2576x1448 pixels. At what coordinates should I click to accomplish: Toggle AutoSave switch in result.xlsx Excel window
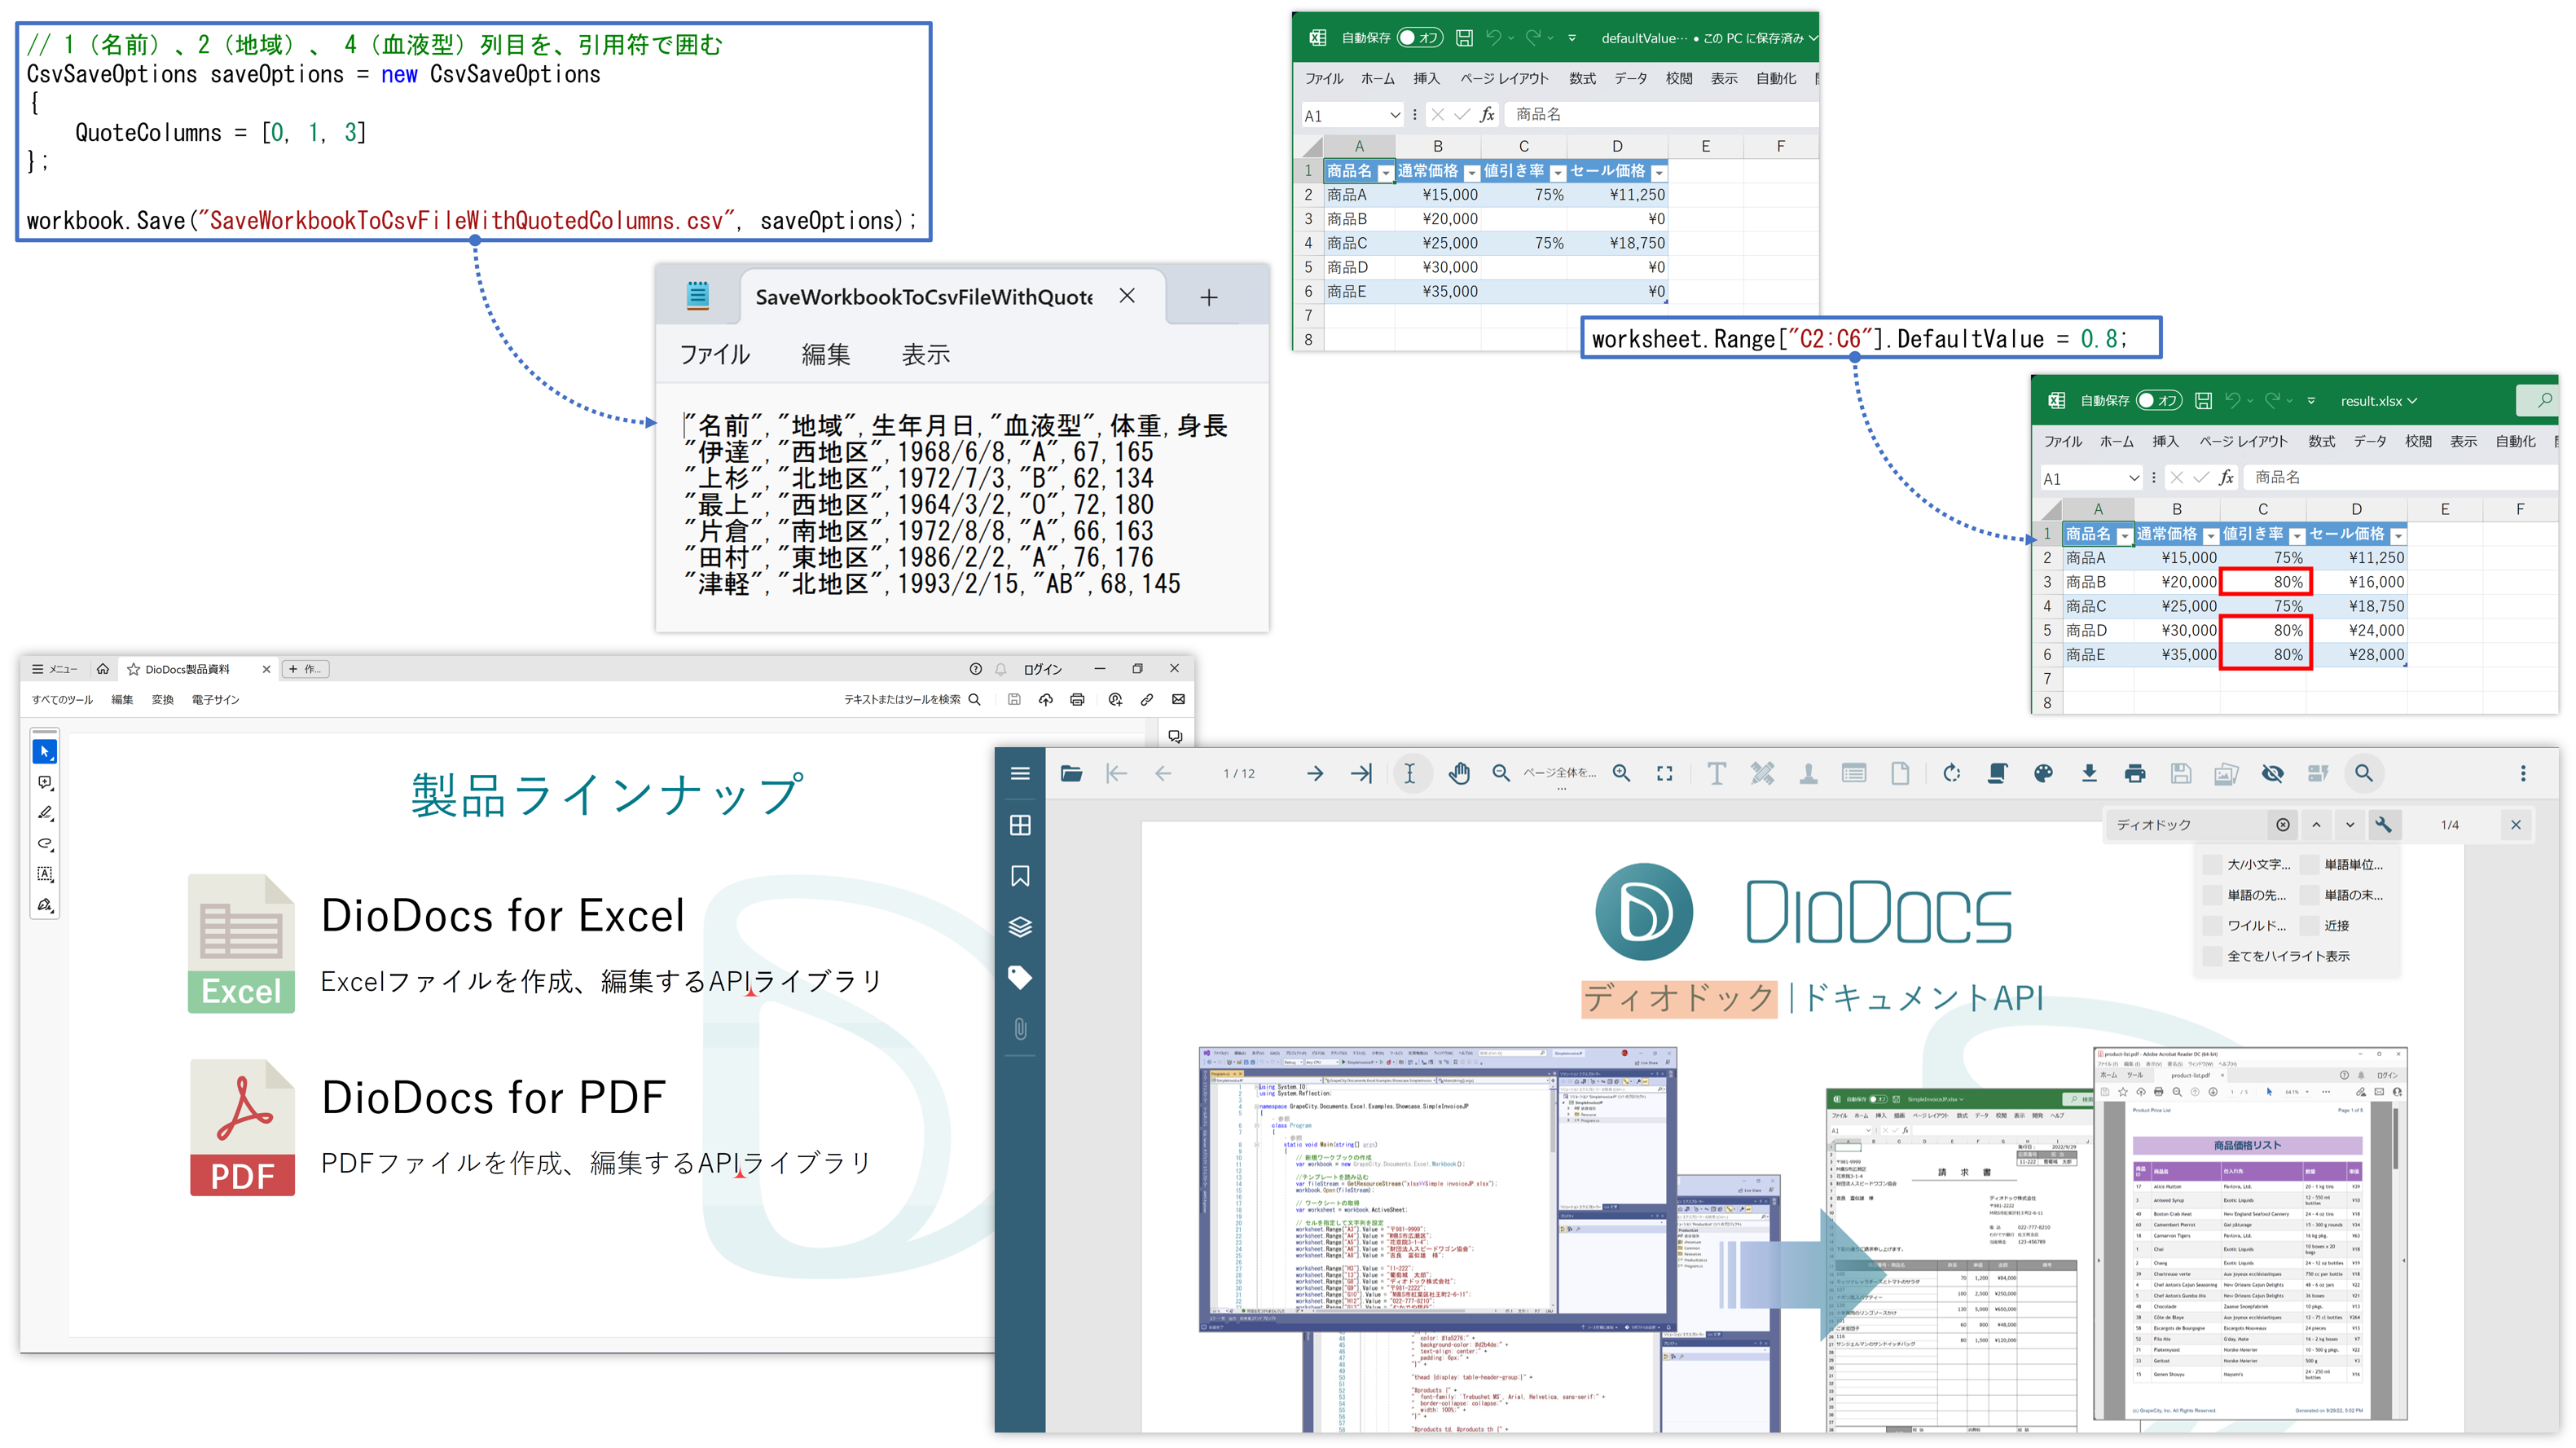pos(2158,401)
